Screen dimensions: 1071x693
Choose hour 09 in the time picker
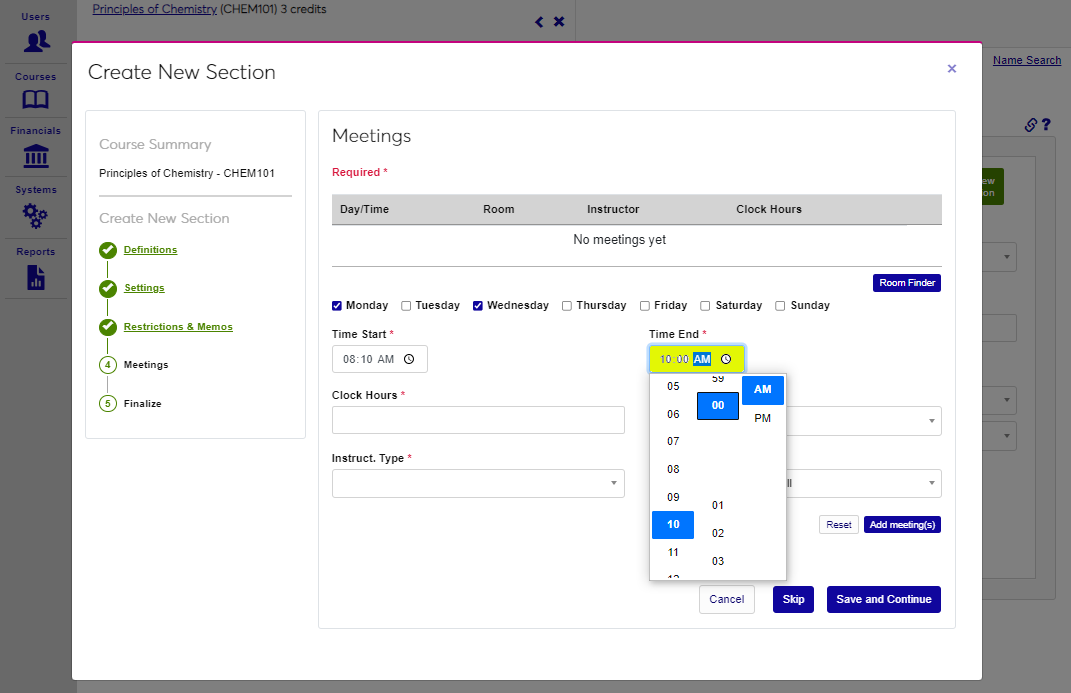tap(673, 497)
